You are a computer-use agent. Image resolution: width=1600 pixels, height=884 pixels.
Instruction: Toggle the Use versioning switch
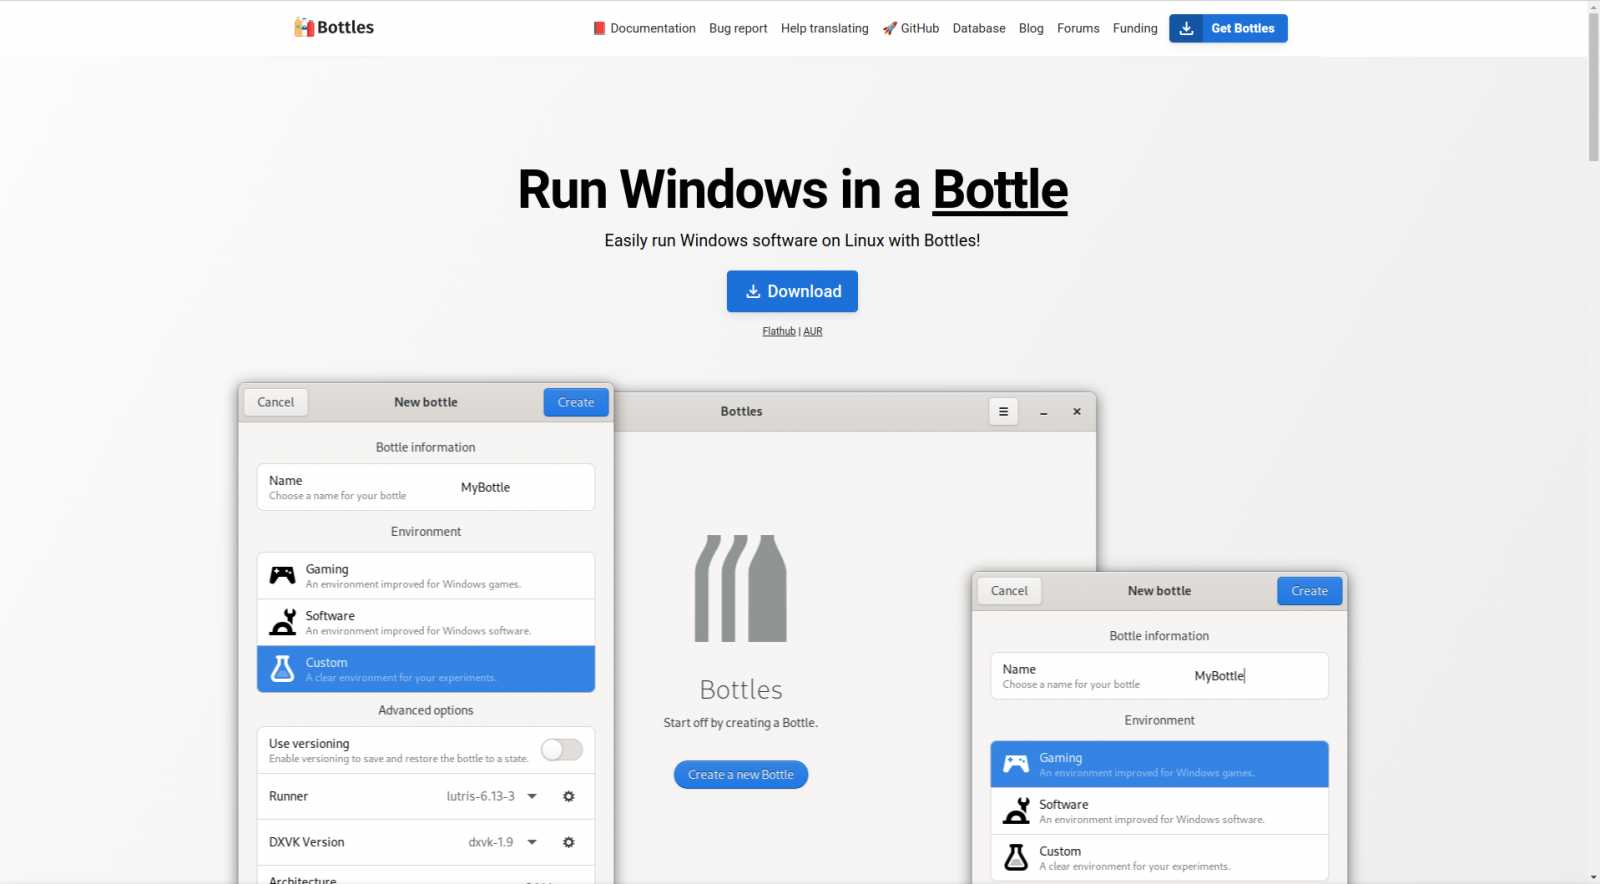pyautogui.click(x=562, y=750)
